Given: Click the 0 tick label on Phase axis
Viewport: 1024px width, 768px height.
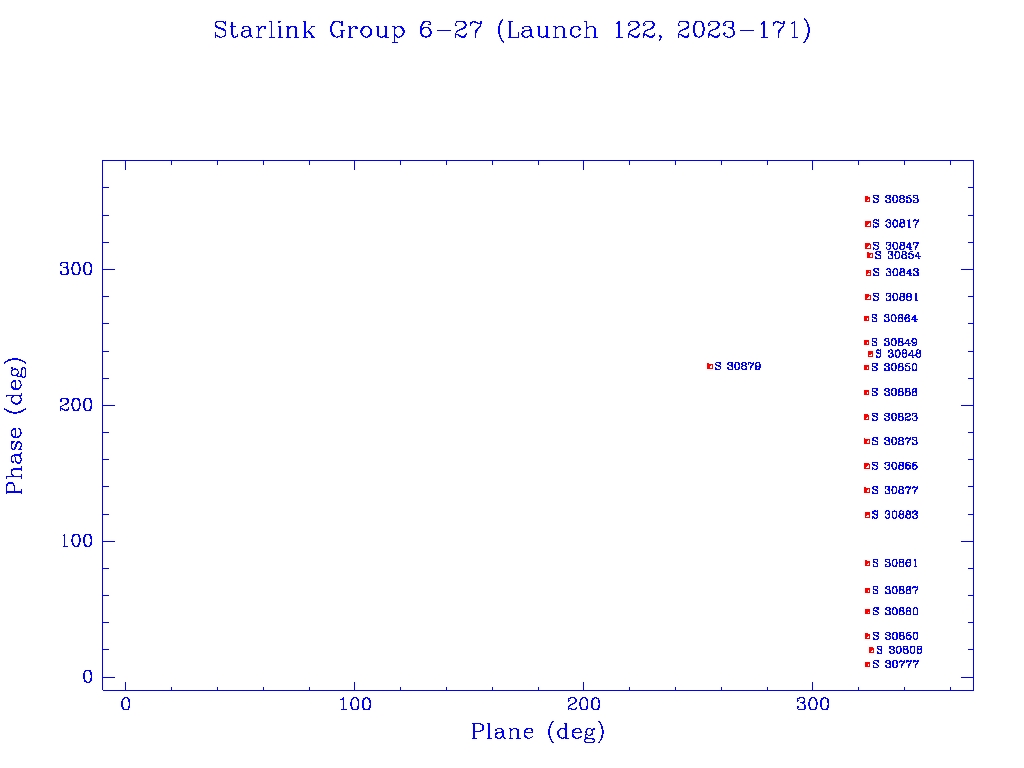Looking at the screenshot, I should pos(88,677).
